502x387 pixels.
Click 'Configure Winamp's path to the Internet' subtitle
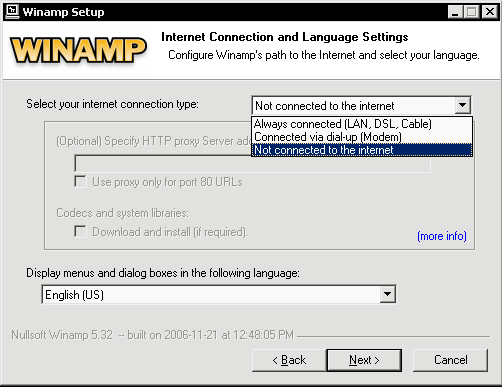pyautogui.click(x=324, y=55)
